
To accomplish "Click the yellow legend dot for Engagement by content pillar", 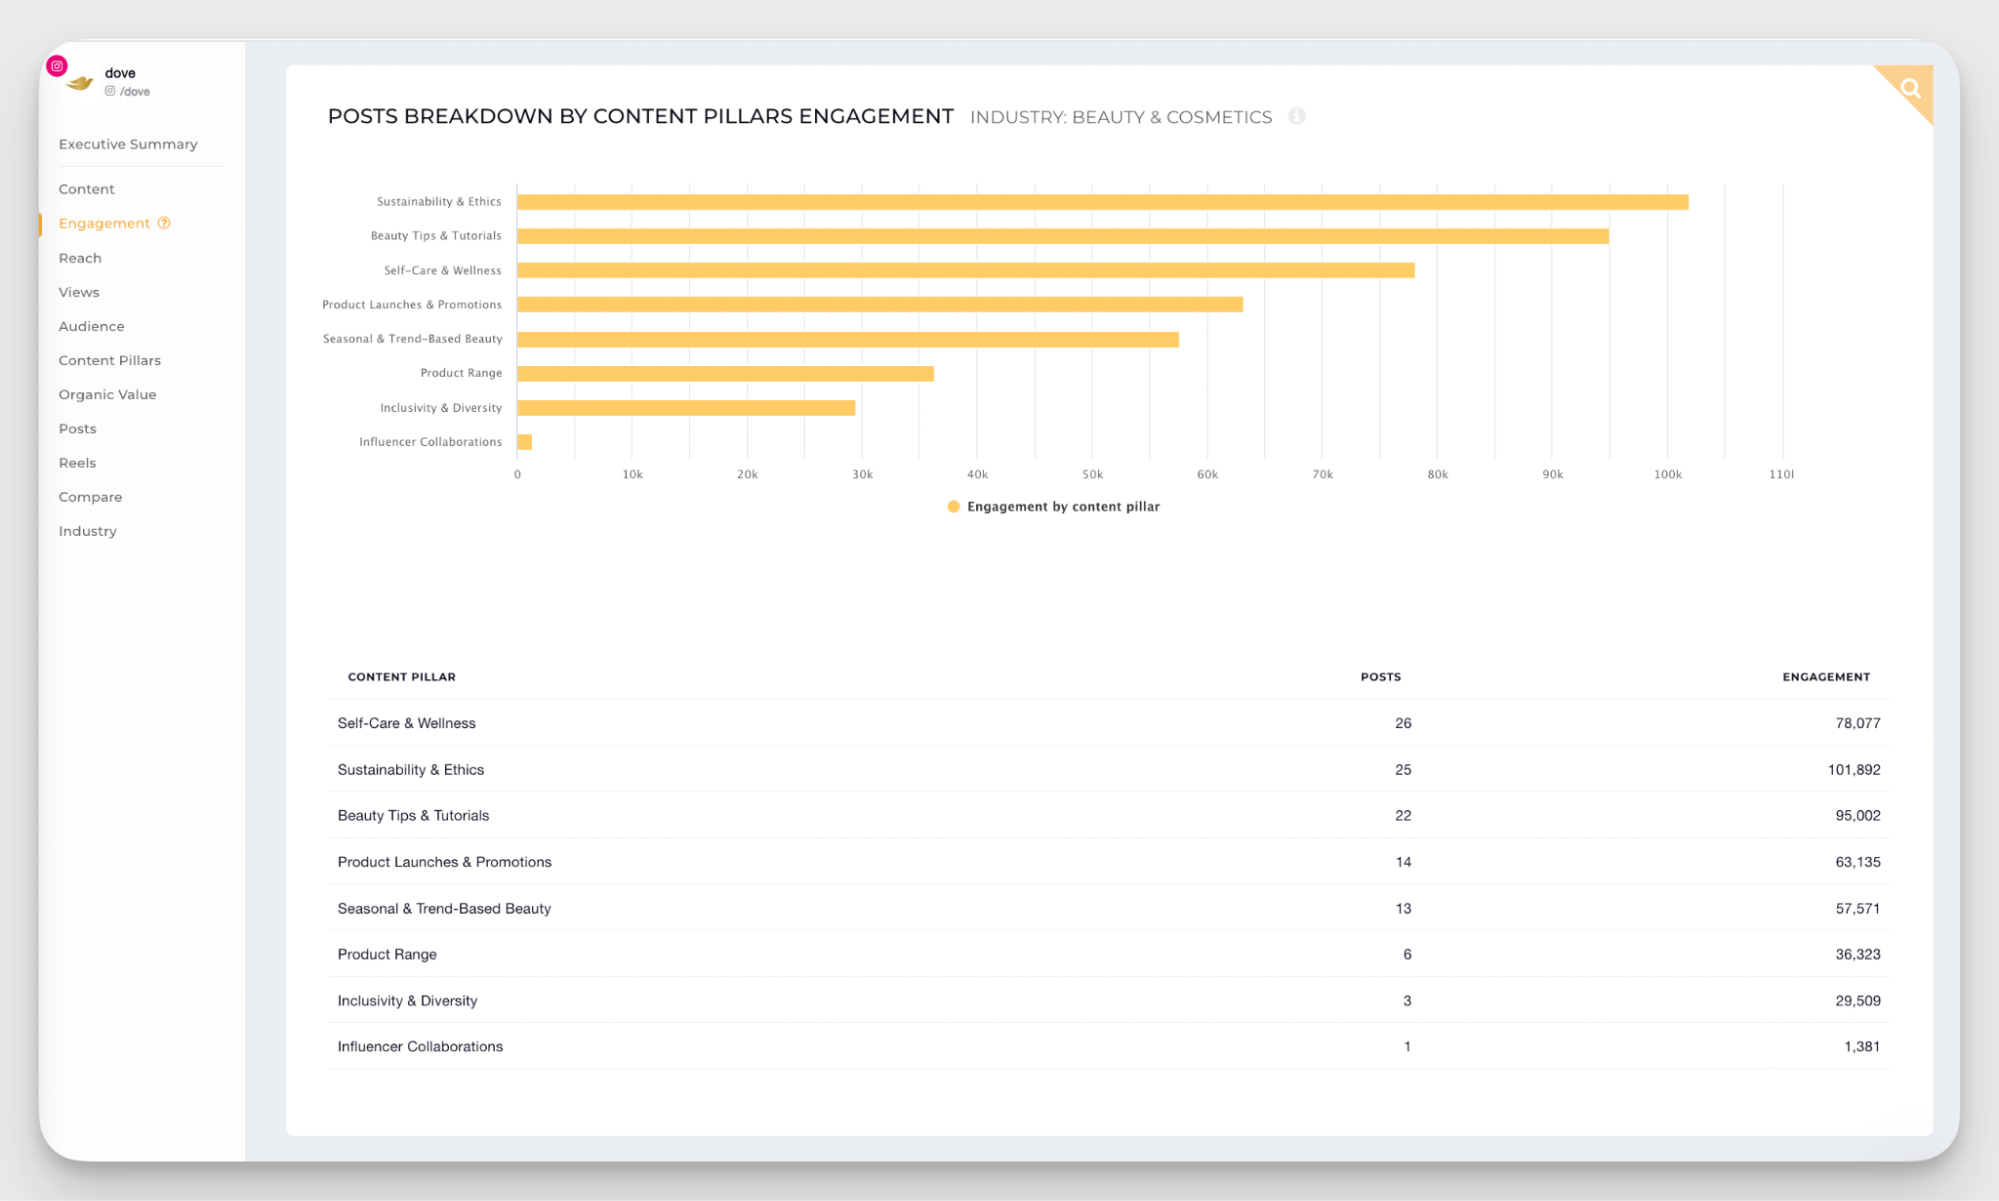I will pos(953,507).
